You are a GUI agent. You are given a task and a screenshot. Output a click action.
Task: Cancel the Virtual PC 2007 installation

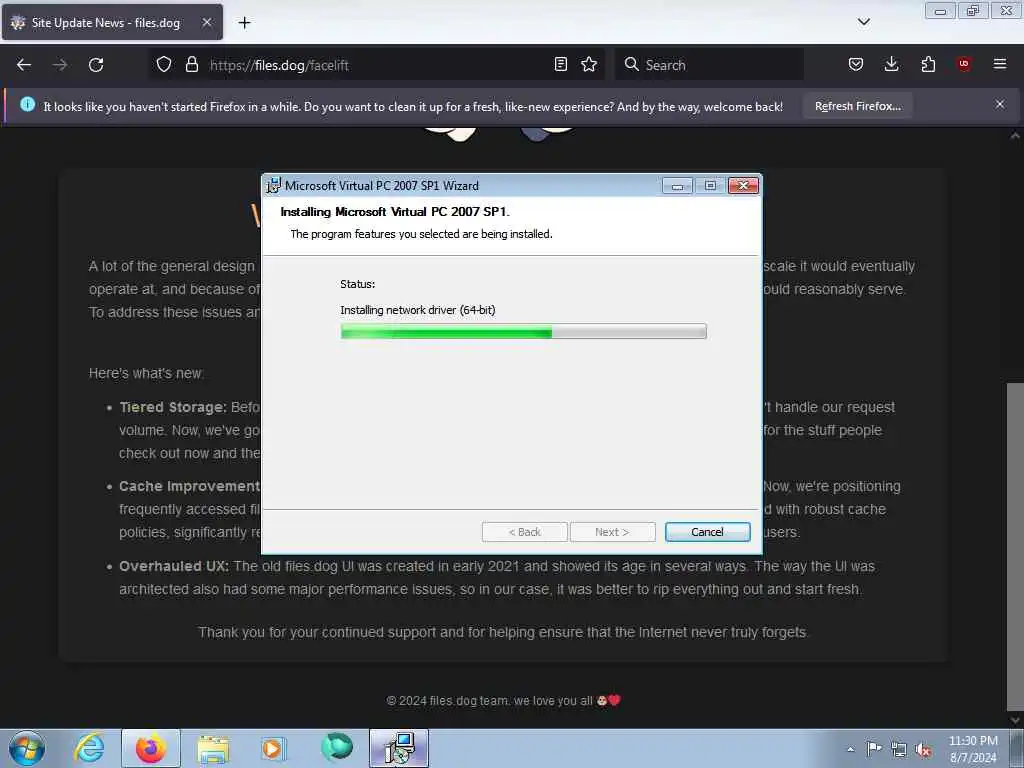[707, 532]
